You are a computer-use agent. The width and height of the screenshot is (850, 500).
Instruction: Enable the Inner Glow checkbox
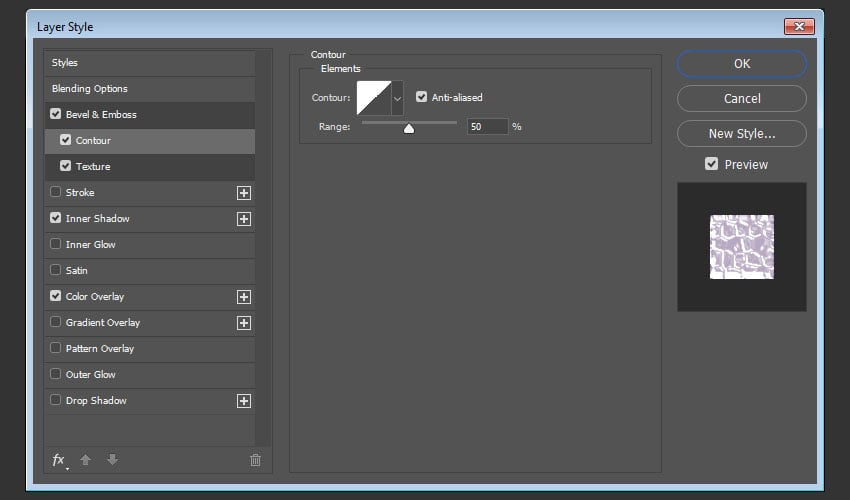[55, 244]
